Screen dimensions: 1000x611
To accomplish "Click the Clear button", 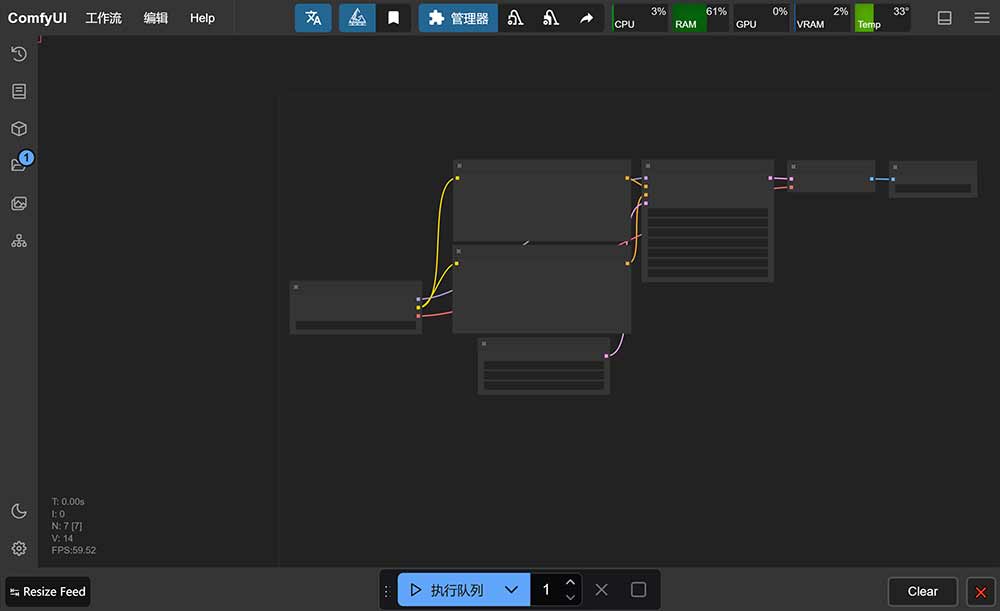I will click(x=922, y=592).
